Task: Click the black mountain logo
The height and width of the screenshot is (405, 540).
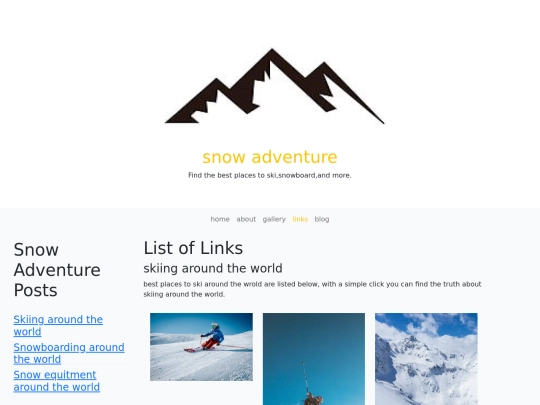Action: click(274, 86)
